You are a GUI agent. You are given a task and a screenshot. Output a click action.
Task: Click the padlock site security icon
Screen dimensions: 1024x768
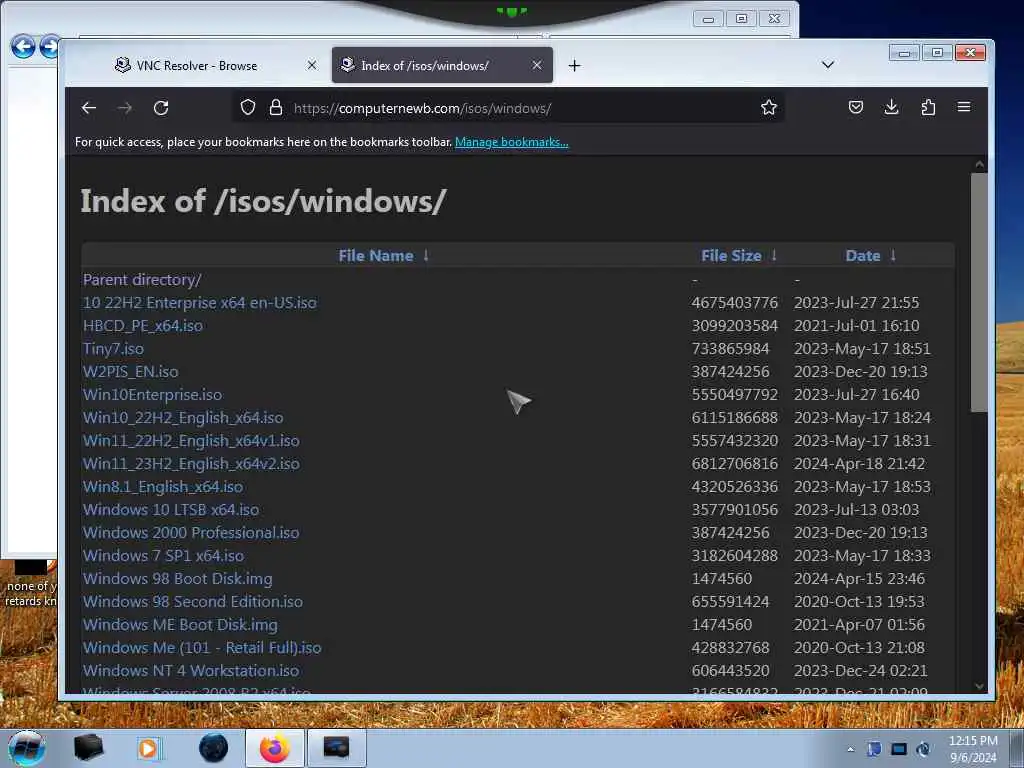pyautogui.click(x=276, y=107)
